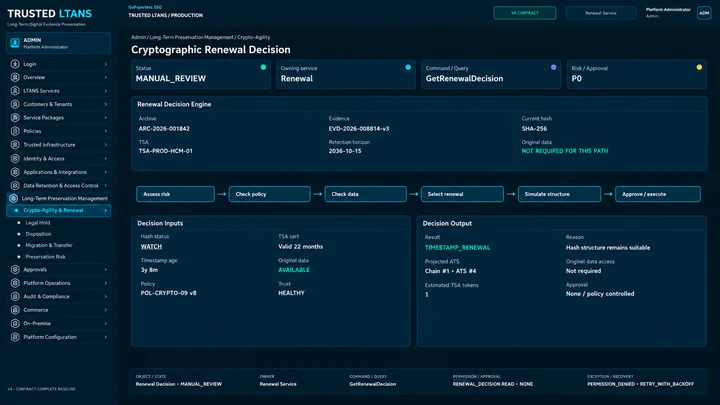720x405 pixels.
Task: Open Disposition submenu item
Action: coord(38,234)
